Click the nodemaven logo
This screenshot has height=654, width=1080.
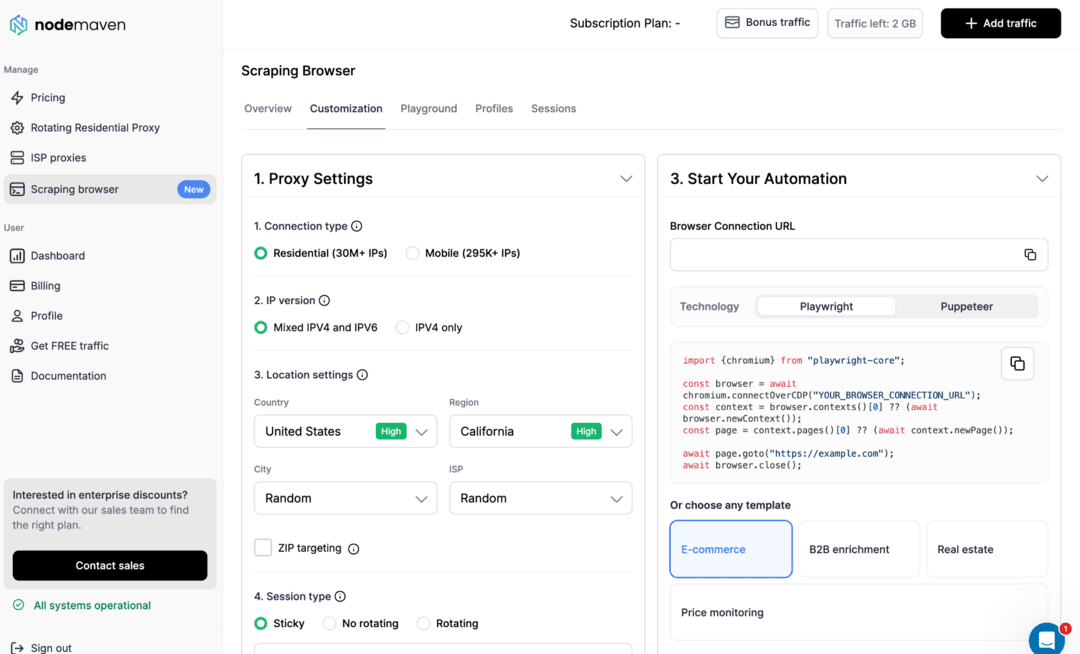coord(67,25)
